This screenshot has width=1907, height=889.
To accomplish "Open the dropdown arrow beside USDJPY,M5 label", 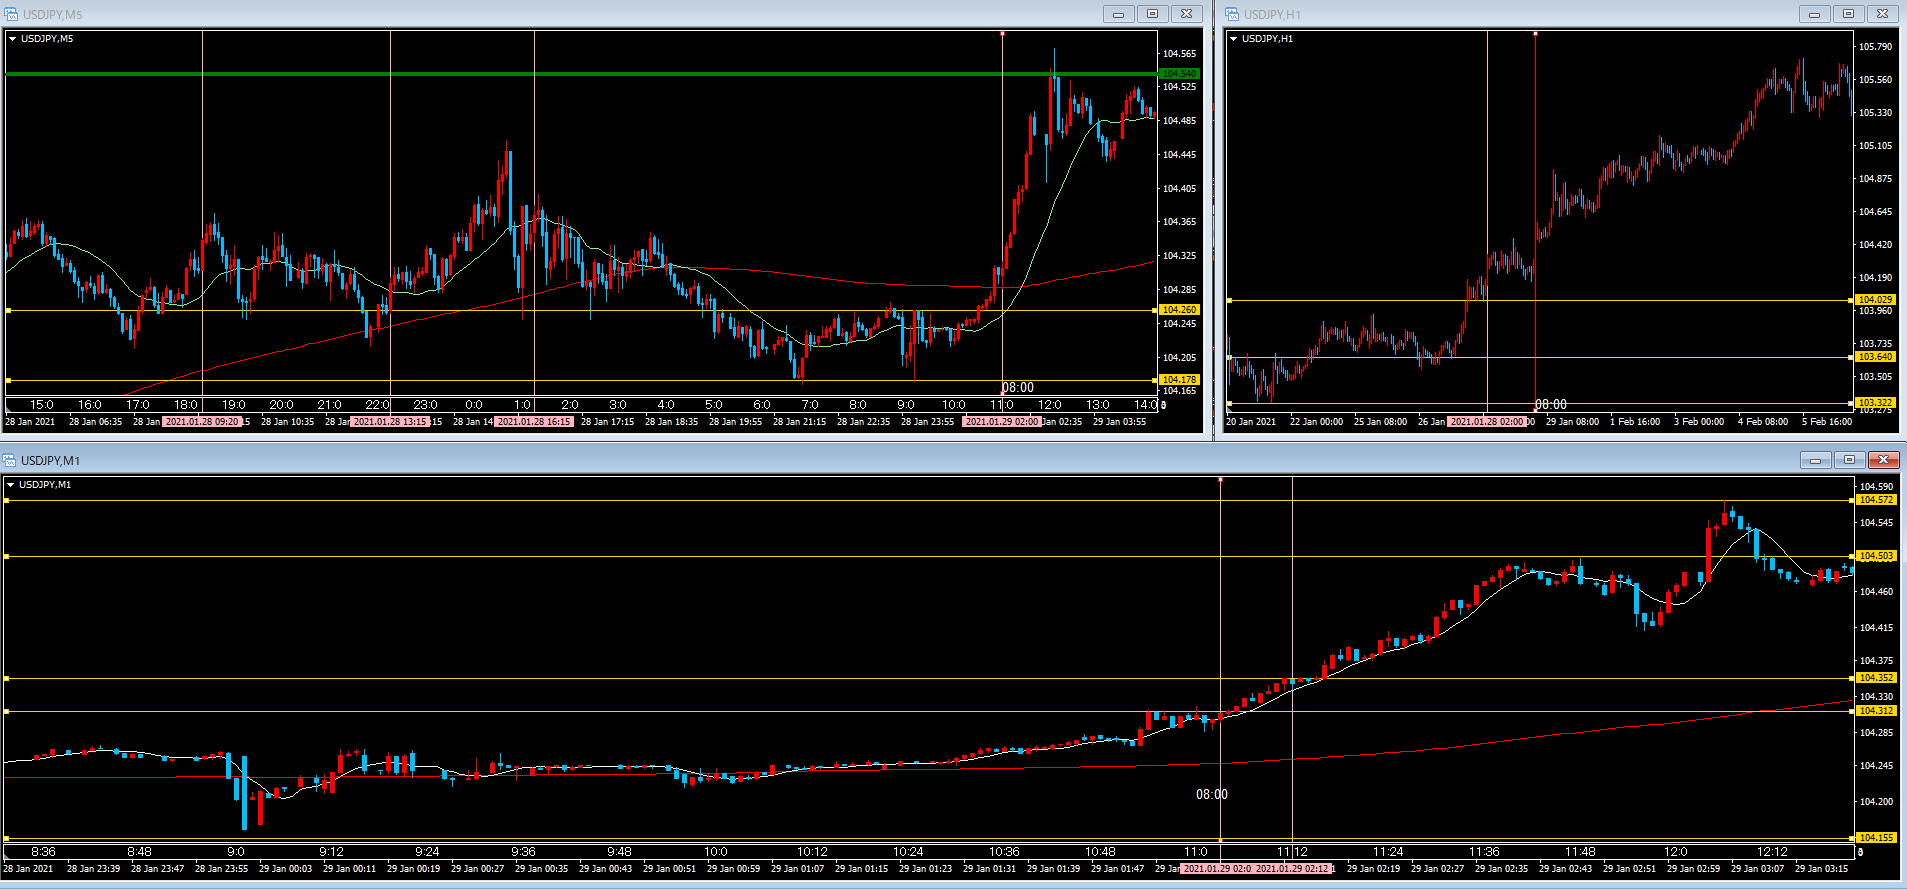I will (13, 39).
